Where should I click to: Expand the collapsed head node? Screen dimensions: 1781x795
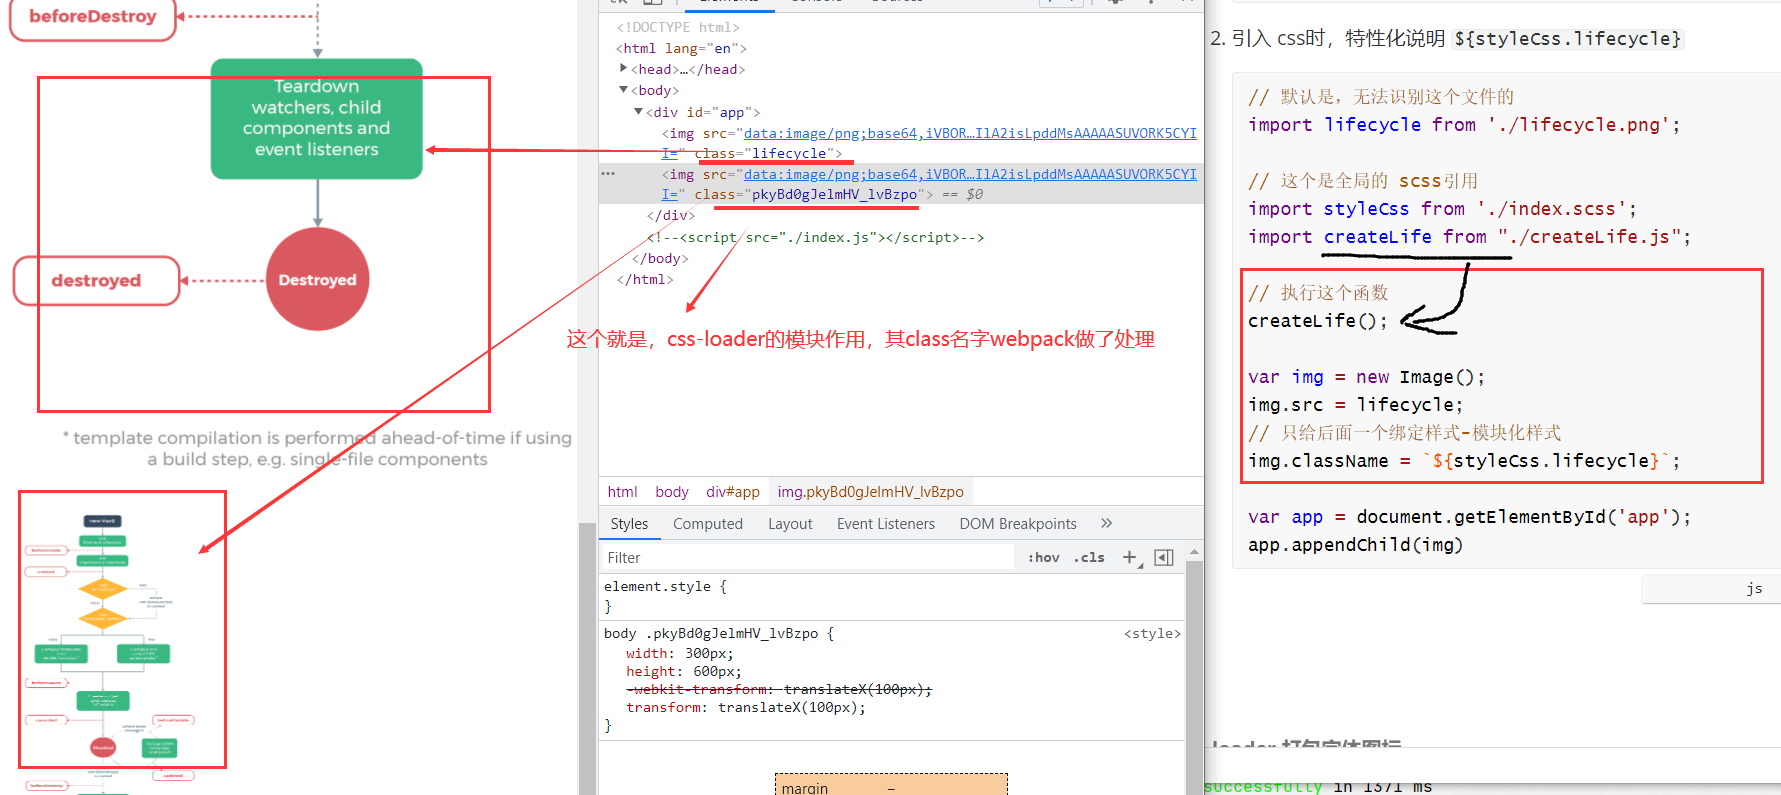[x=624, y=69]
